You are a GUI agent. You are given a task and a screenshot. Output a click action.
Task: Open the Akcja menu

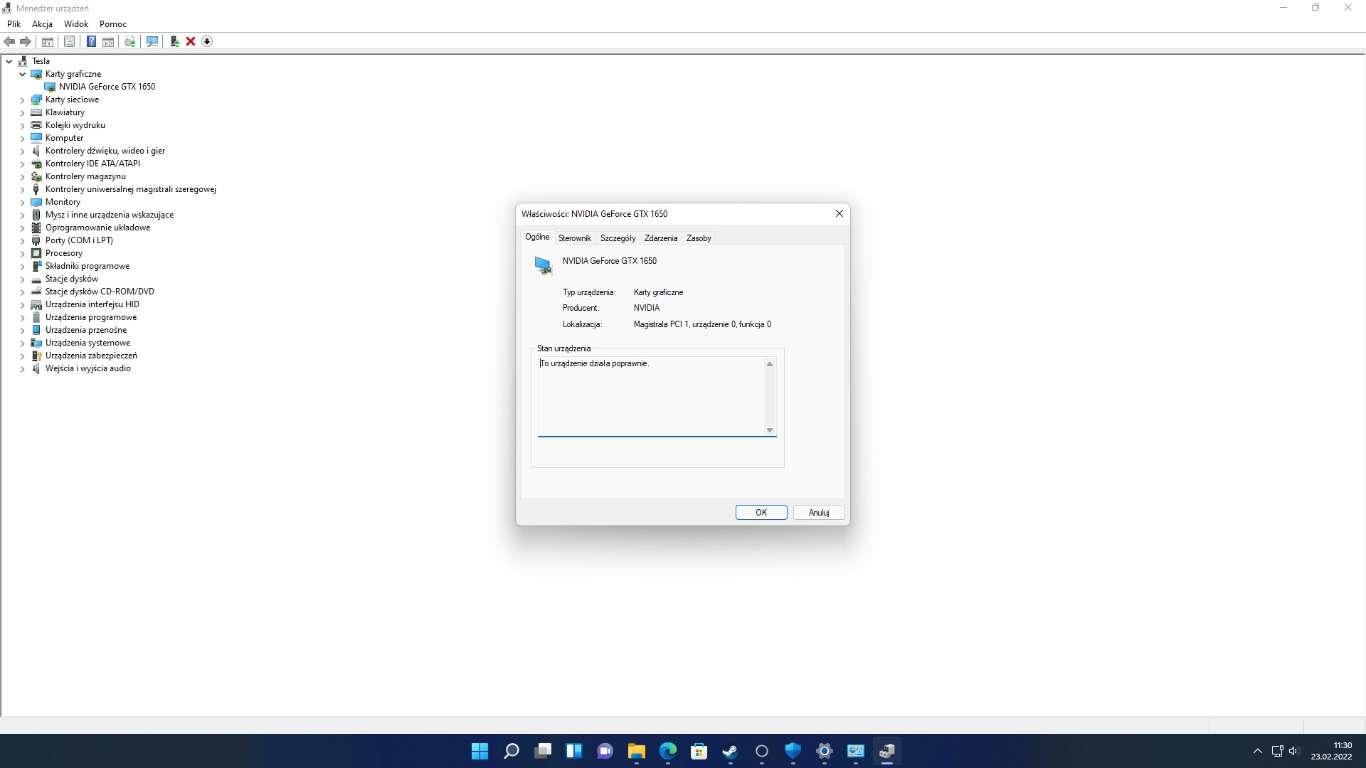tap(42, 24)
